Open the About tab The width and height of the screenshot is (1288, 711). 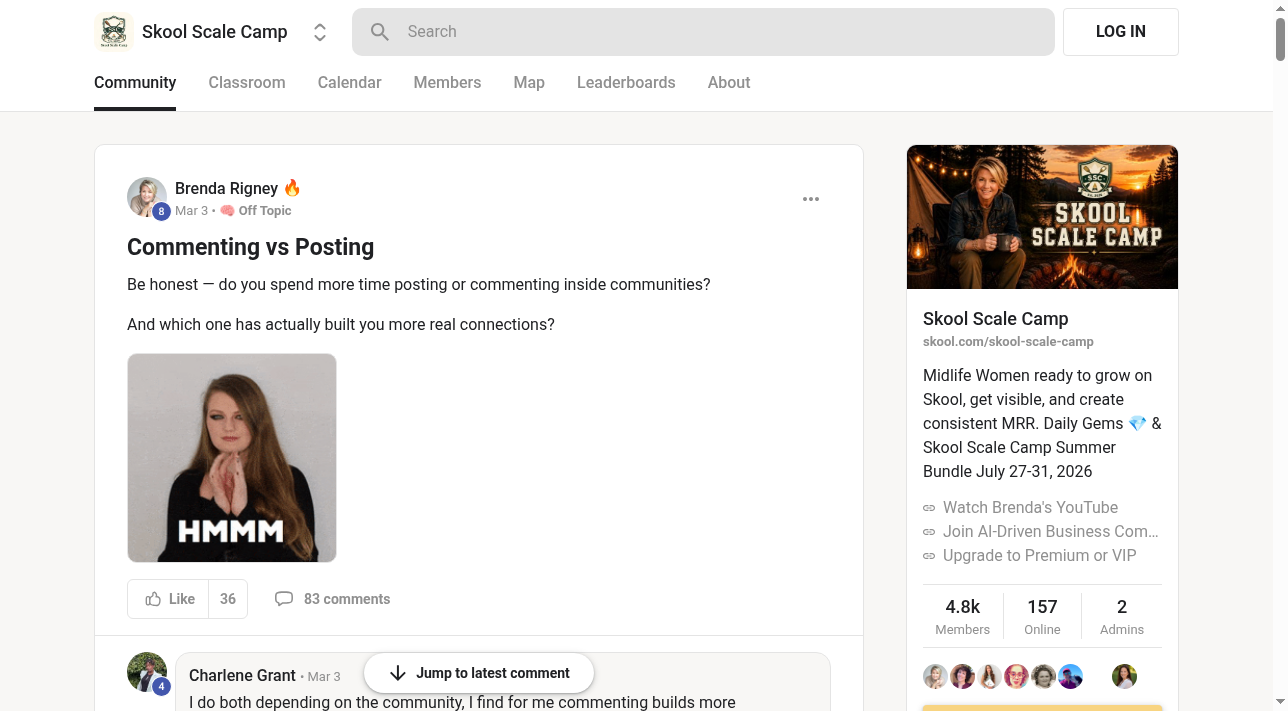729,83
